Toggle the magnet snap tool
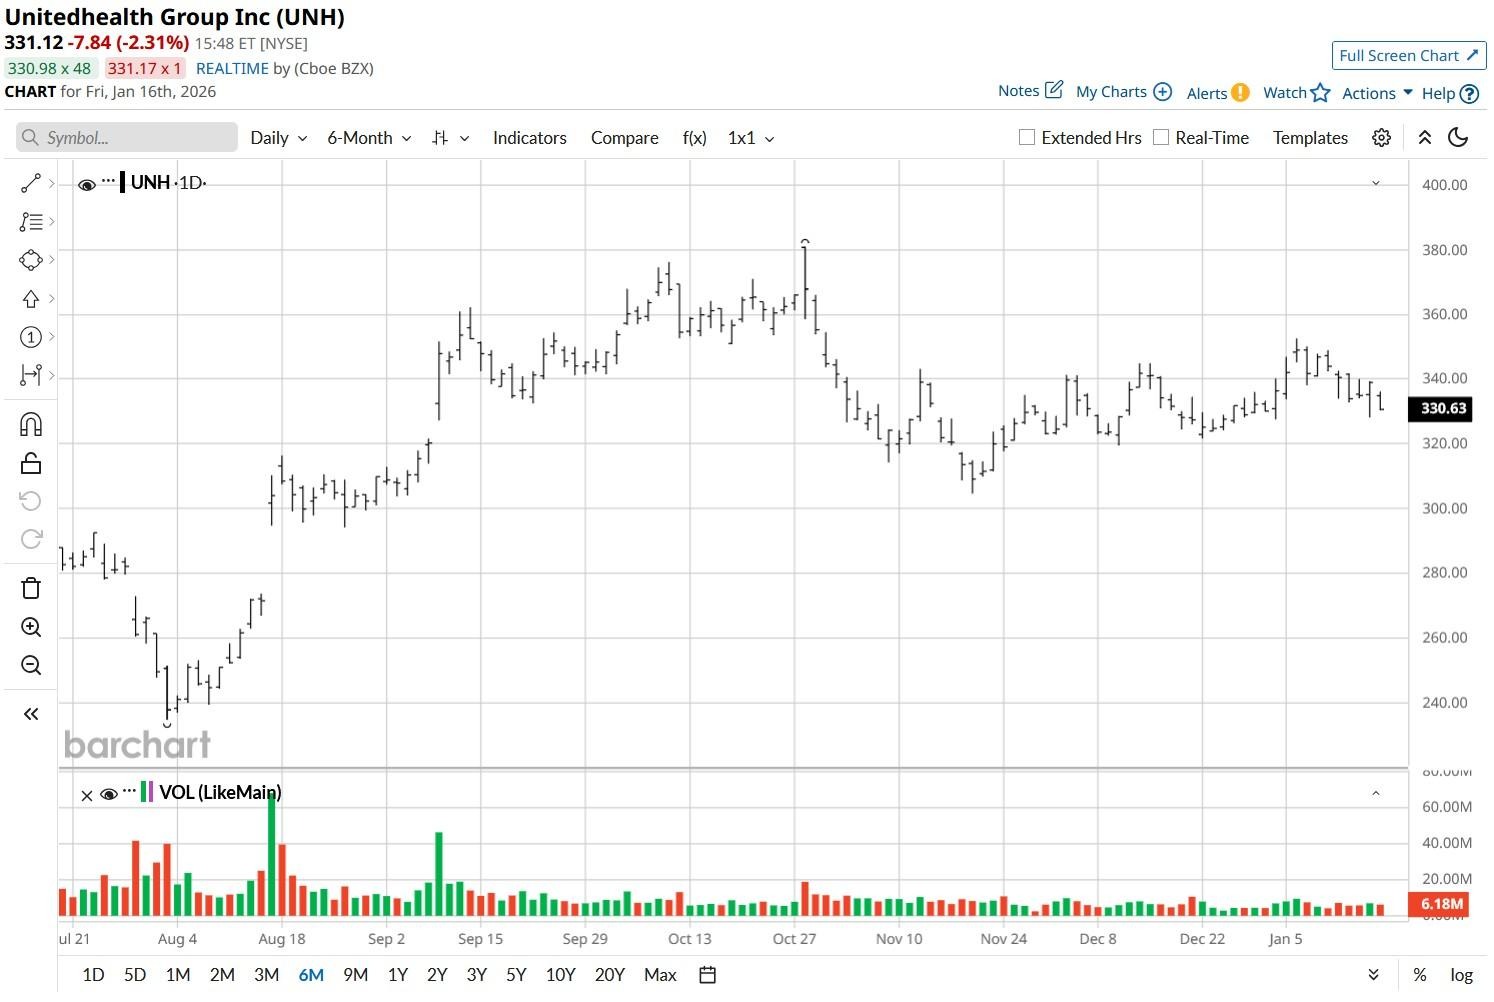The height and width of the screenshot is (1002, 1494). [x=31, y=425]
